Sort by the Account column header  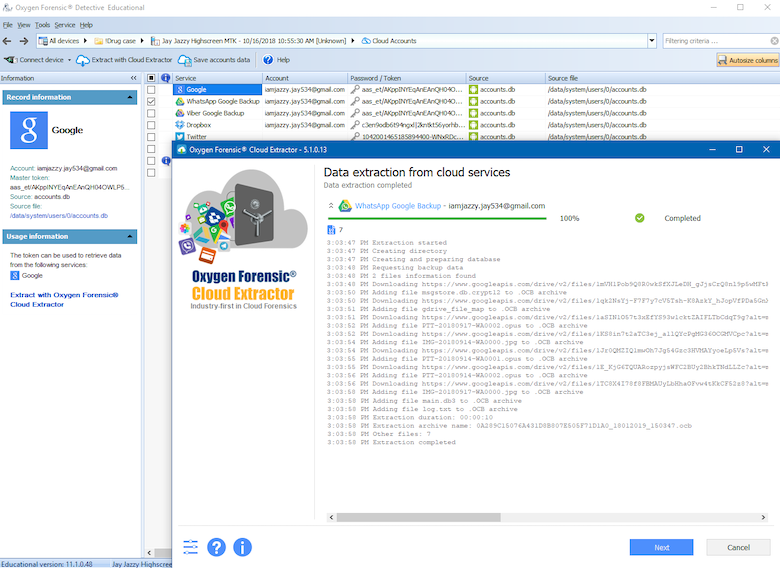pos(305,78)
